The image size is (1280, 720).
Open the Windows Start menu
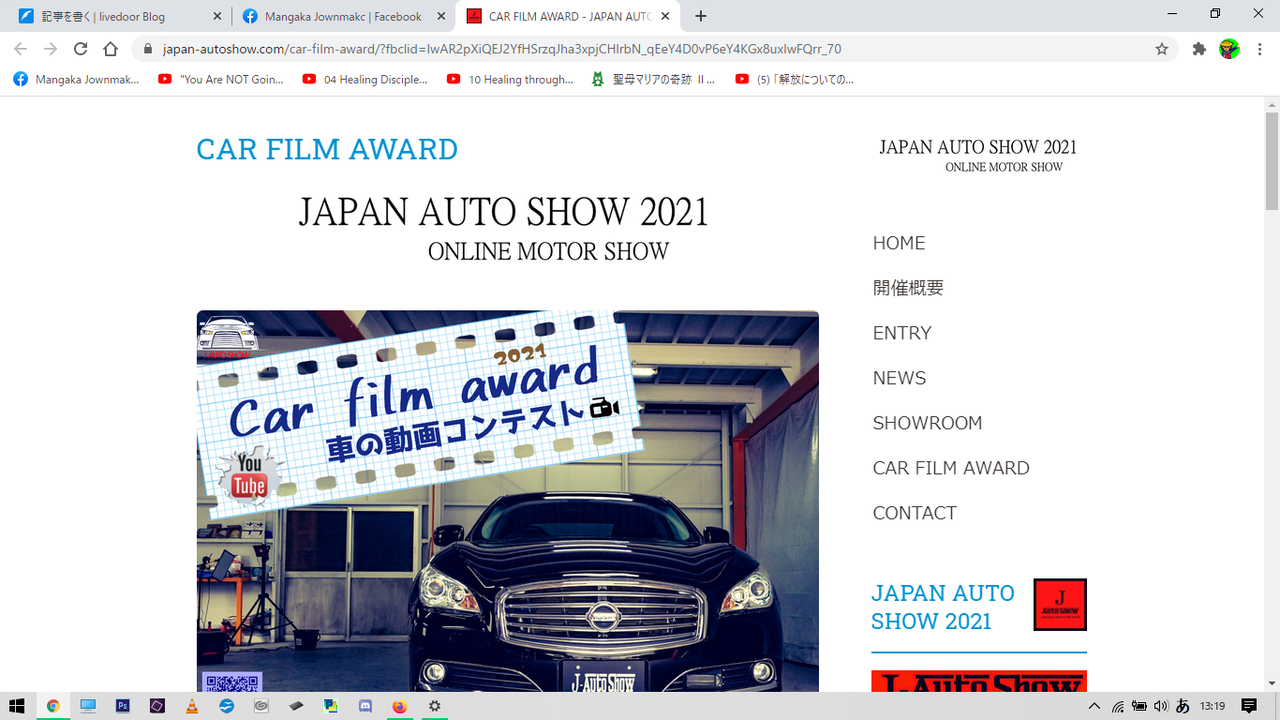tap(17, 706)
